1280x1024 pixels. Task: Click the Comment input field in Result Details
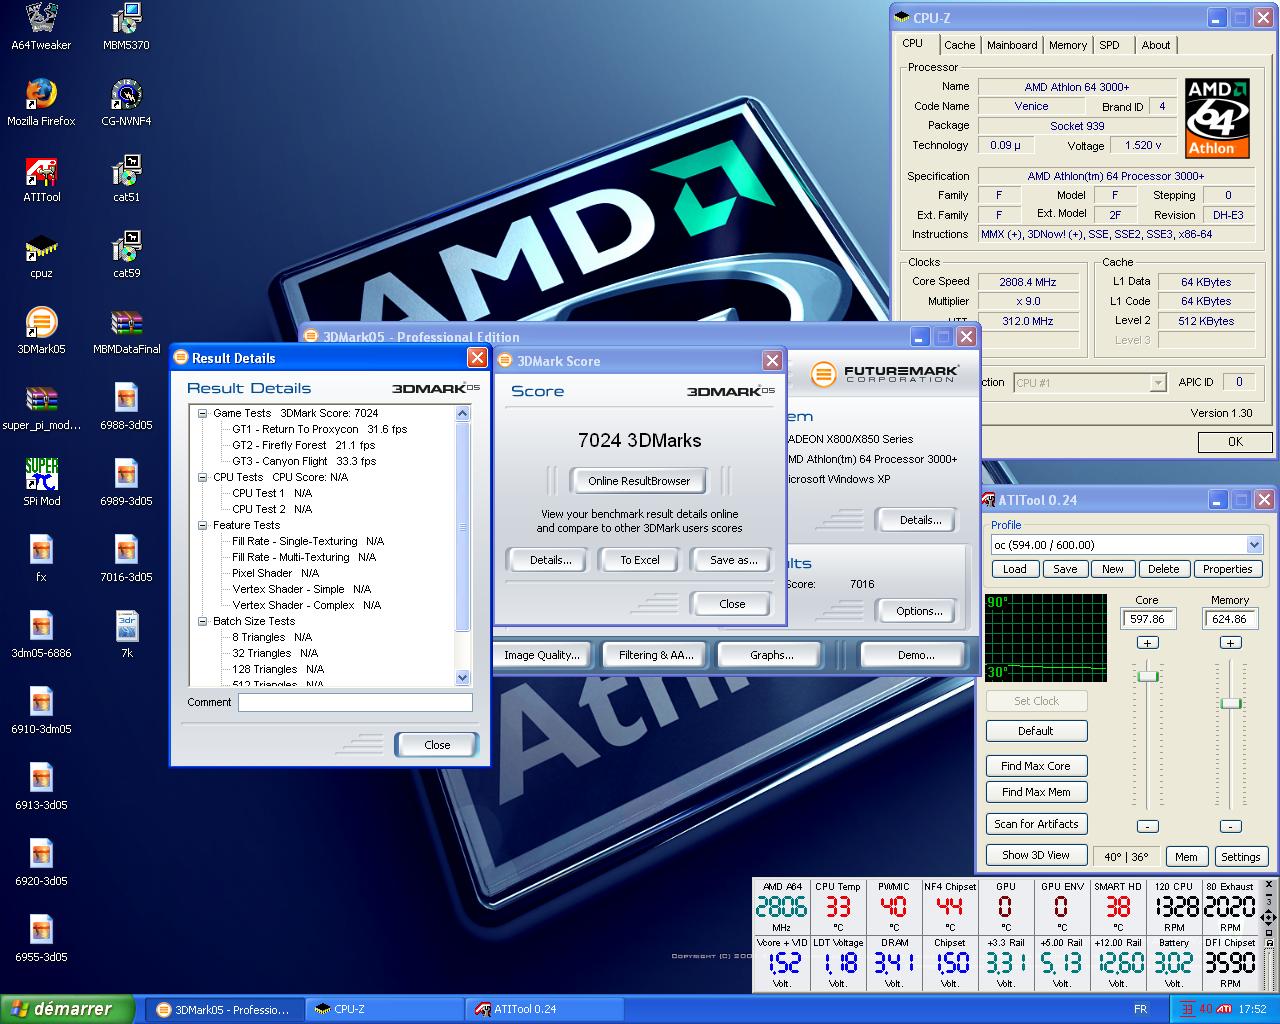click(x=355, y=703)
